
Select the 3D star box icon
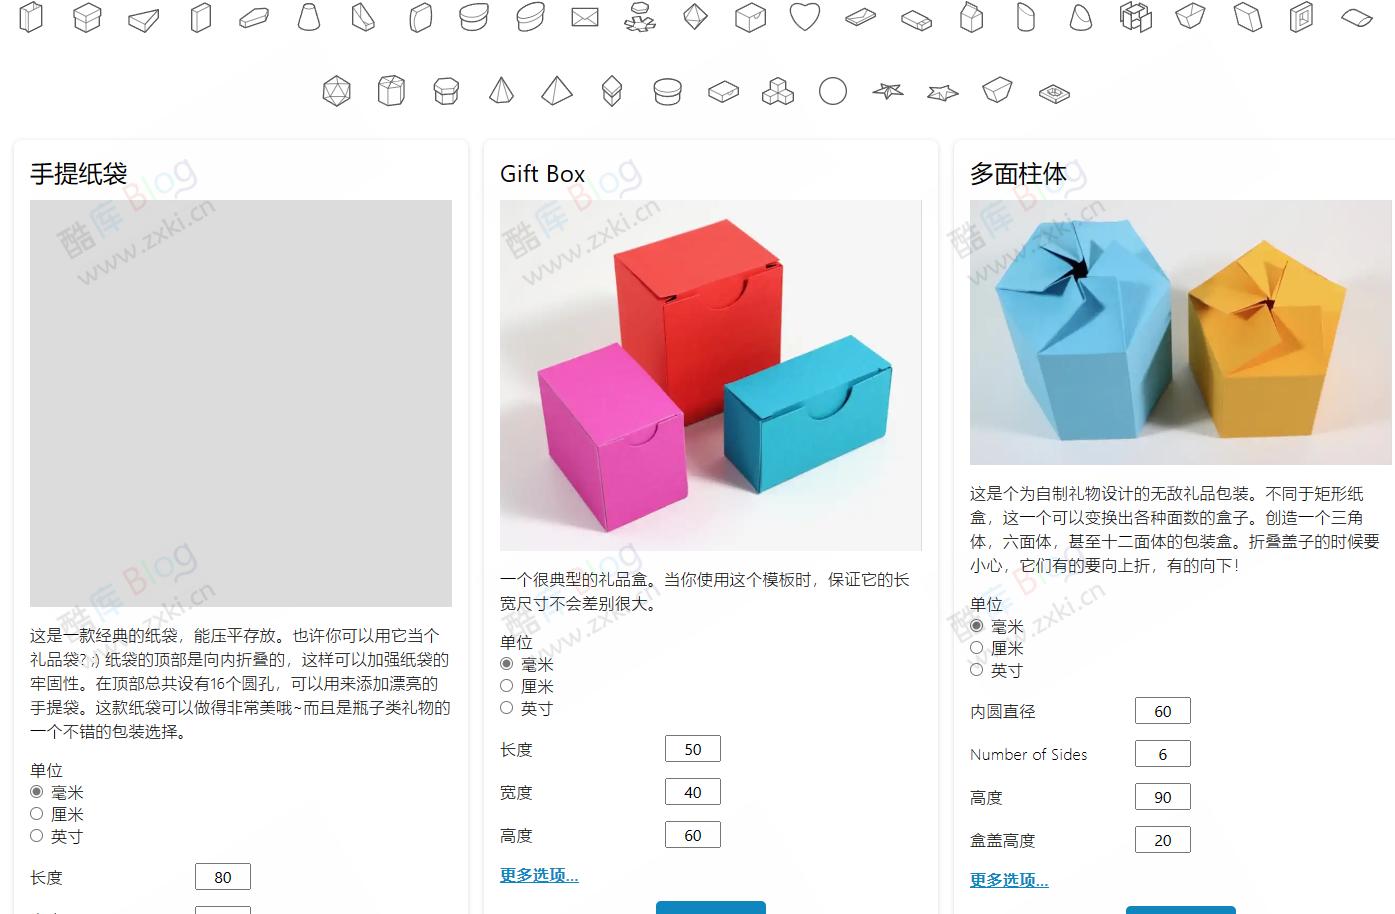click(x=943, y=93)
